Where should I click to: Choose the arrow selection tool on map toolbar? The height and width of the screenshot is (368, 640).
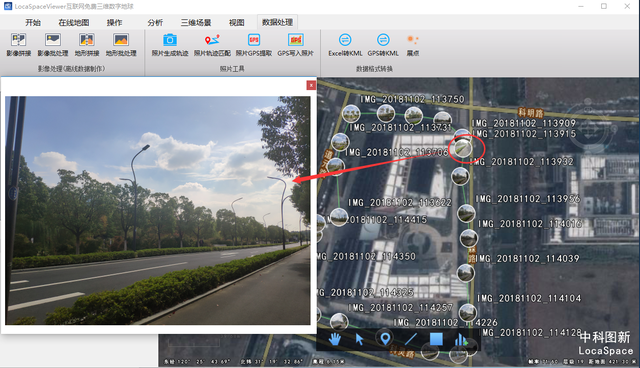coord(359,339)
